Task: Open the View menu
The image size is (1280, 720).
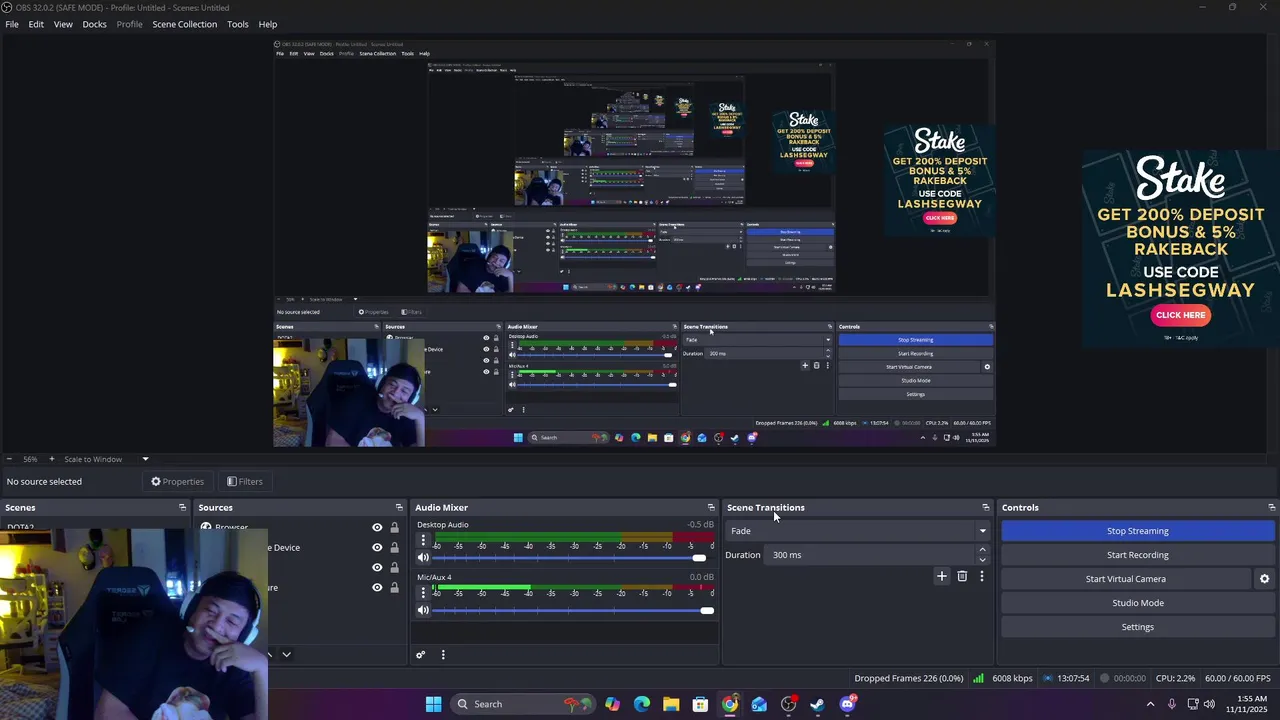Action: [x=63, y=24]
